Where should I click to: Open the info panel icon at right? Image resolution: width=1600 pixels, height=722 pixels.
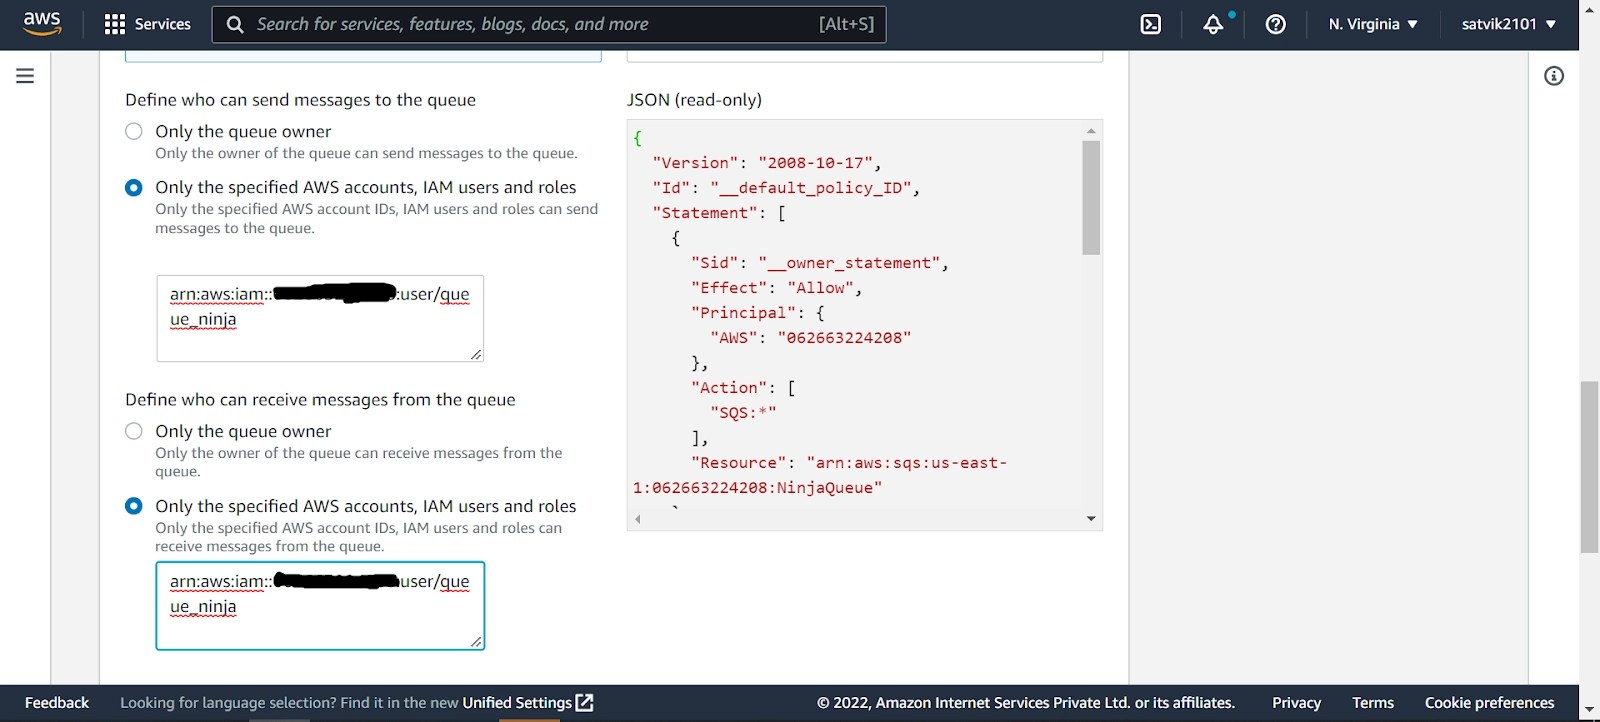tap(1554, 76)
